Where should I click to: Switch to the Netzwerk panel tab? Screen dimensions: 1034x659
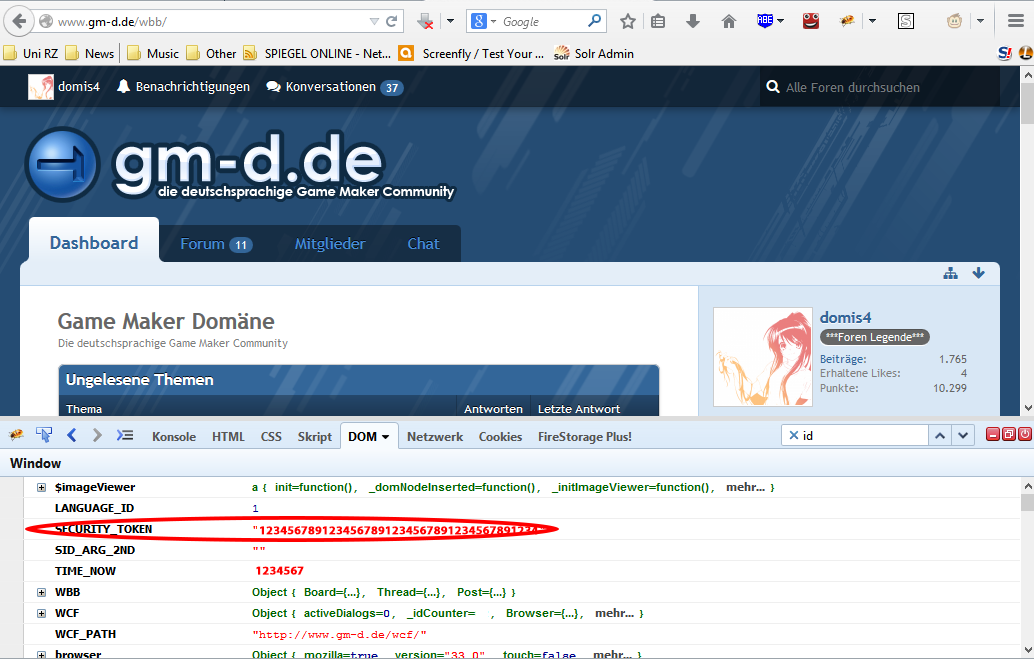point(434,437)
